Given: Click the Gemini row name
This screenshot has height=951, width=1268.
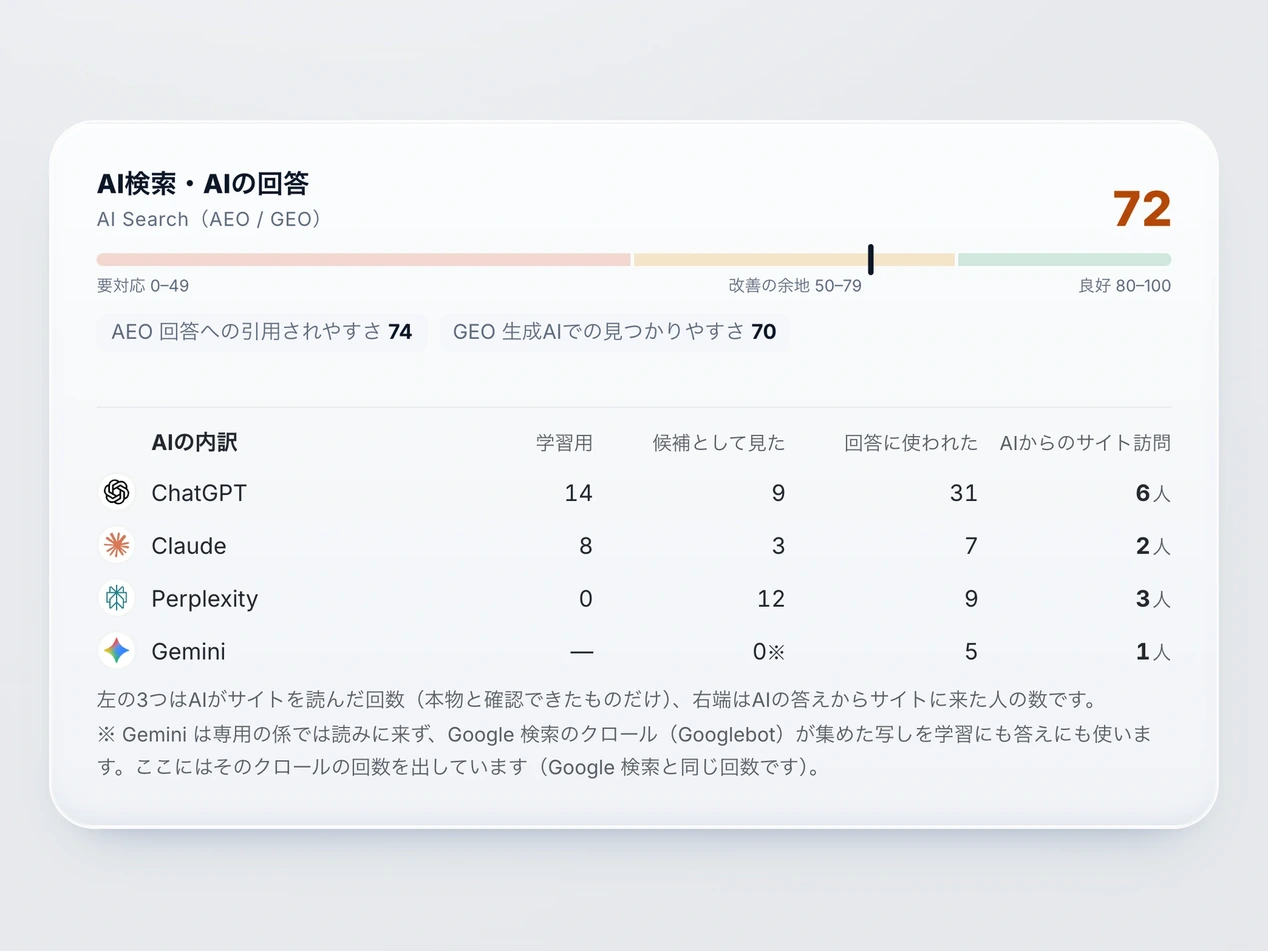Looking at the screenshot, I should pos(188,652).
